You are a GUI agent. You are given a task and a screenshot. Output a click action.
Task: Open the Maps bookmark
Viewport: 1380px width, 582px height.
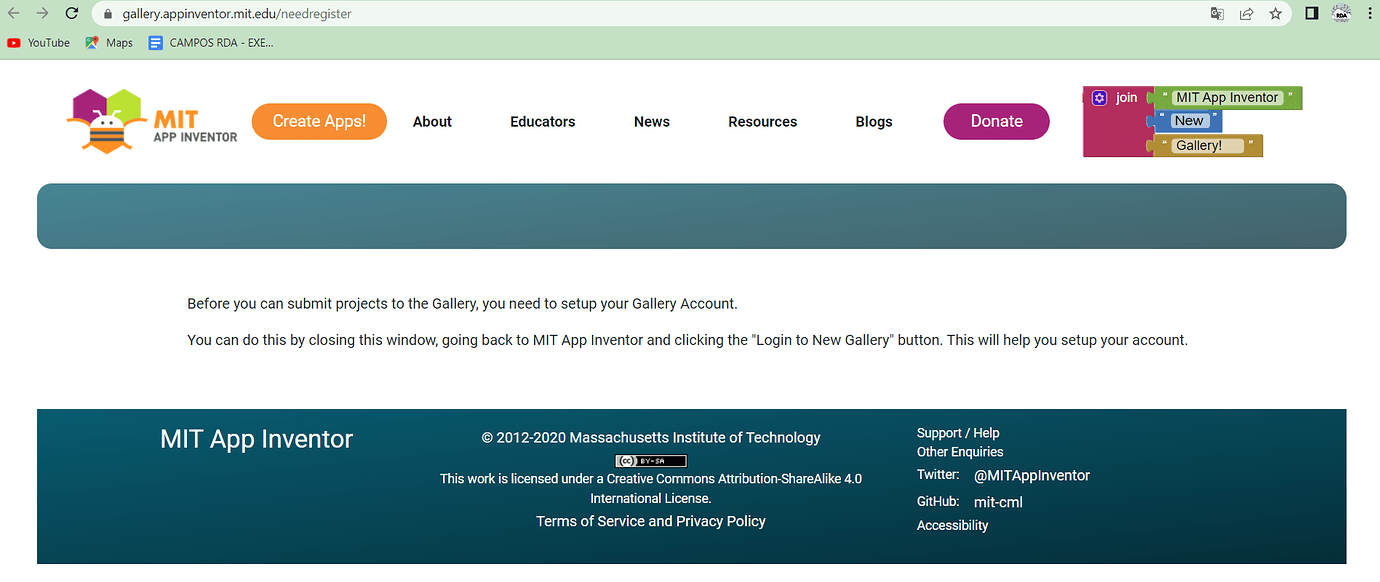(109, 43)
